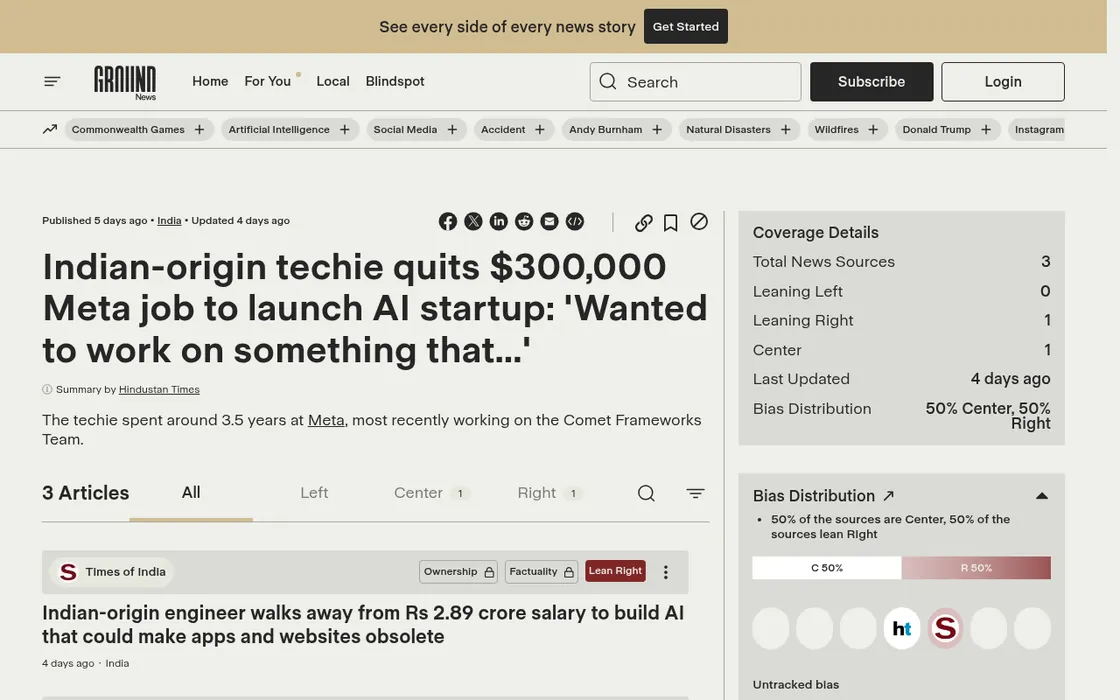
Task: Click the Get Started button
Action: tap(686, 26)
